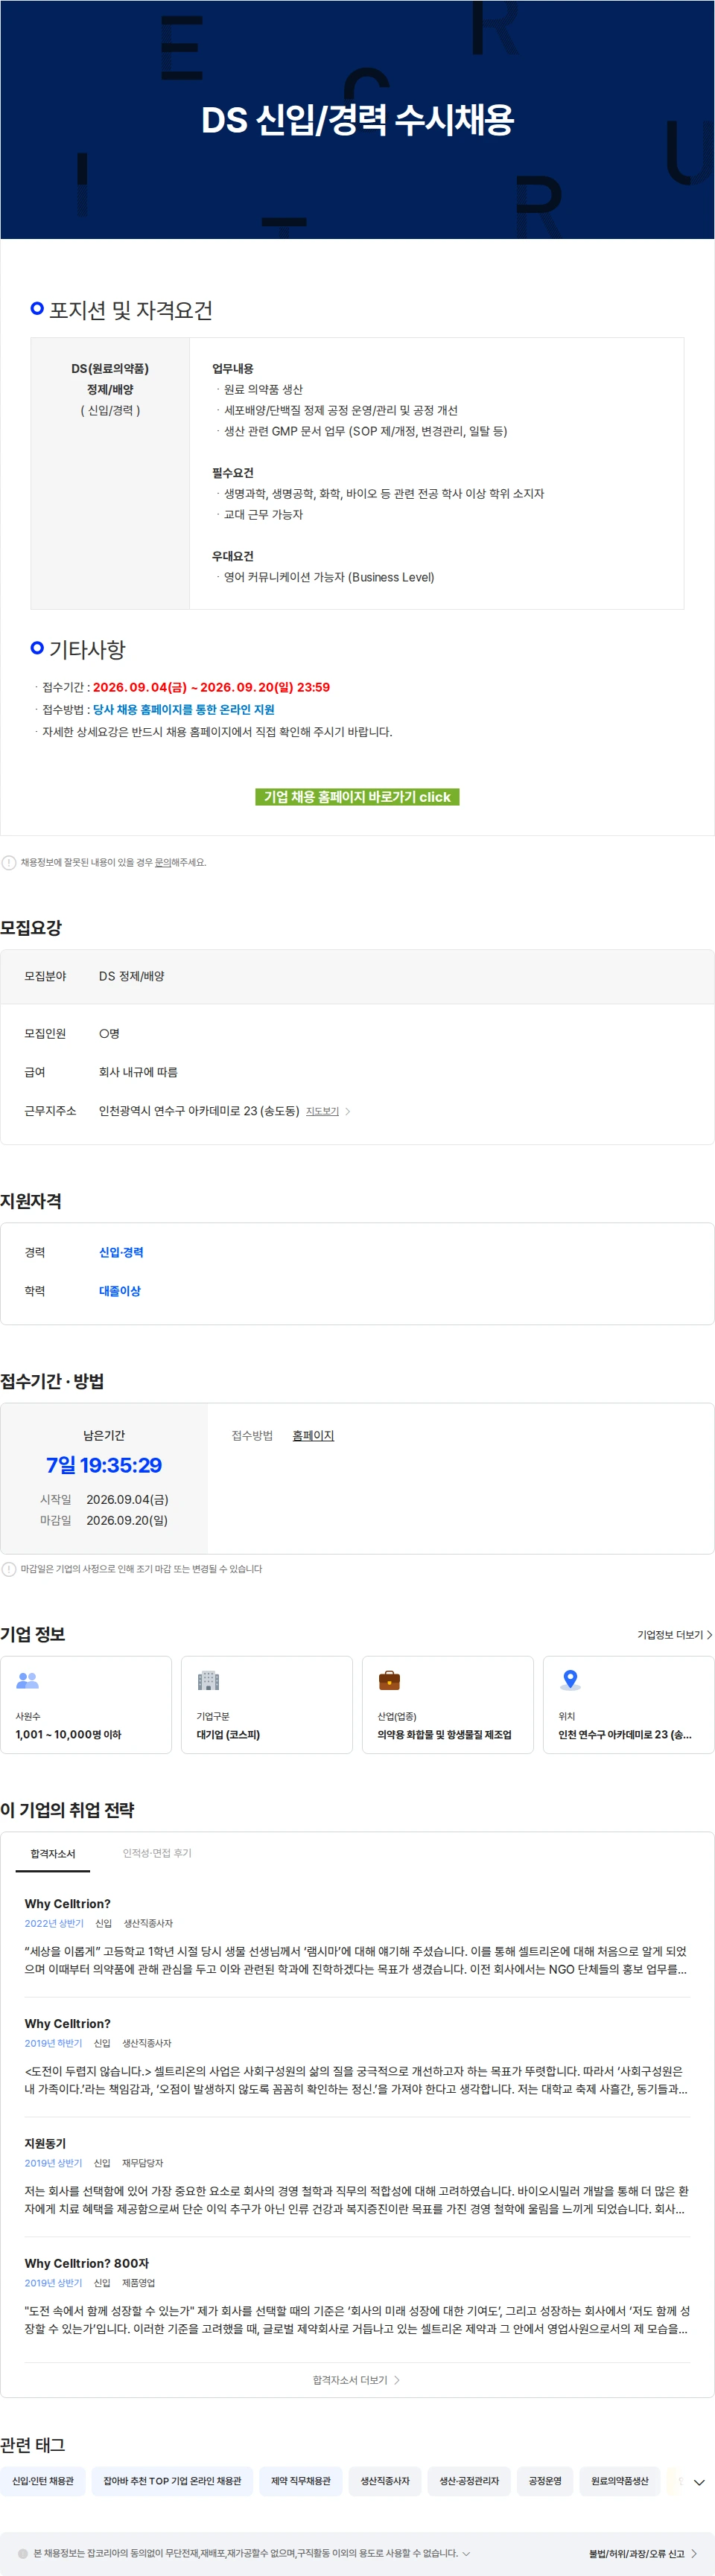715x2576 pixels.
Task: Click the 사원수 1,001 ~ 10,000명 이하 card
Action: coord(86,1705)
